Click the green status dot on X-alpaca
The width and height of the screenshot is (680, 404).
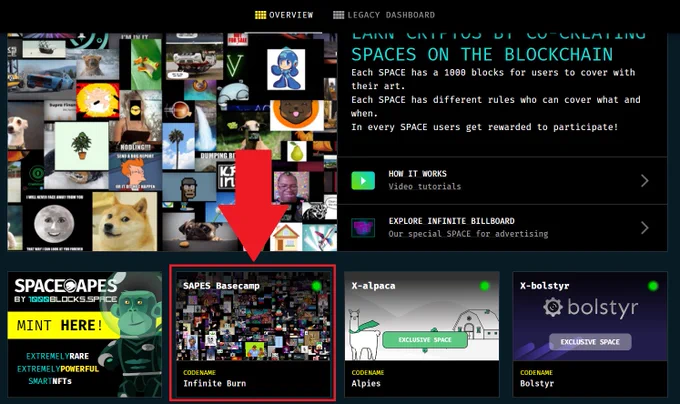coord(484,286)
